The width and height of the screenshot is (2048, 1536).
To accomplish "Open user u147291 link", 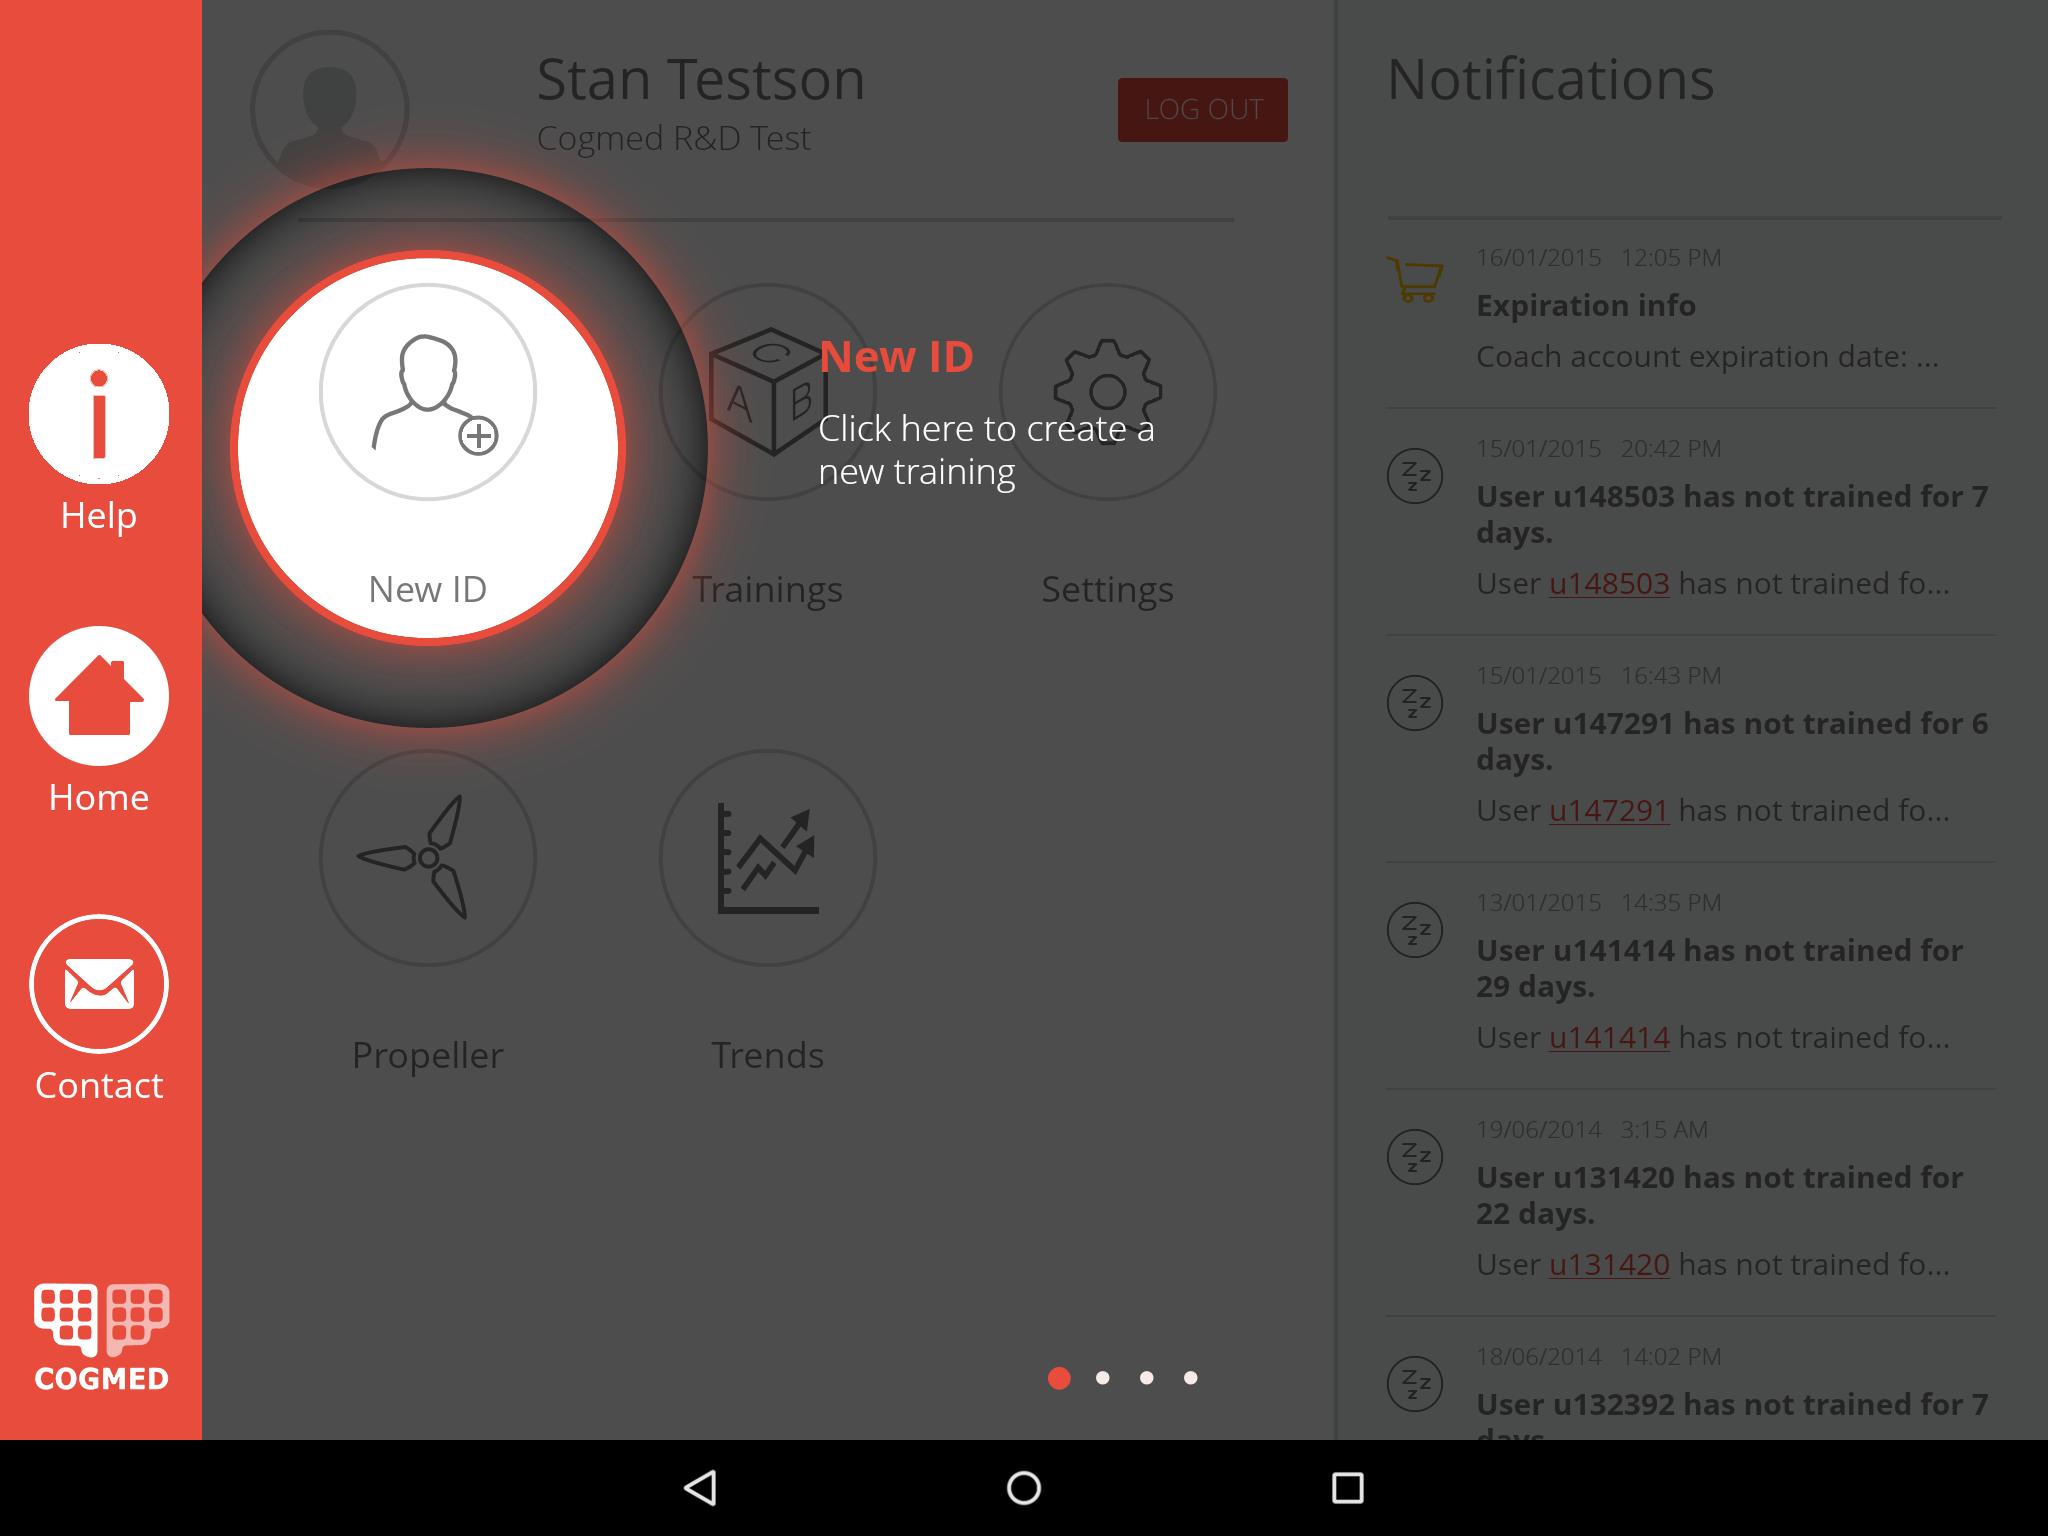I will (x=1609, y=811).
